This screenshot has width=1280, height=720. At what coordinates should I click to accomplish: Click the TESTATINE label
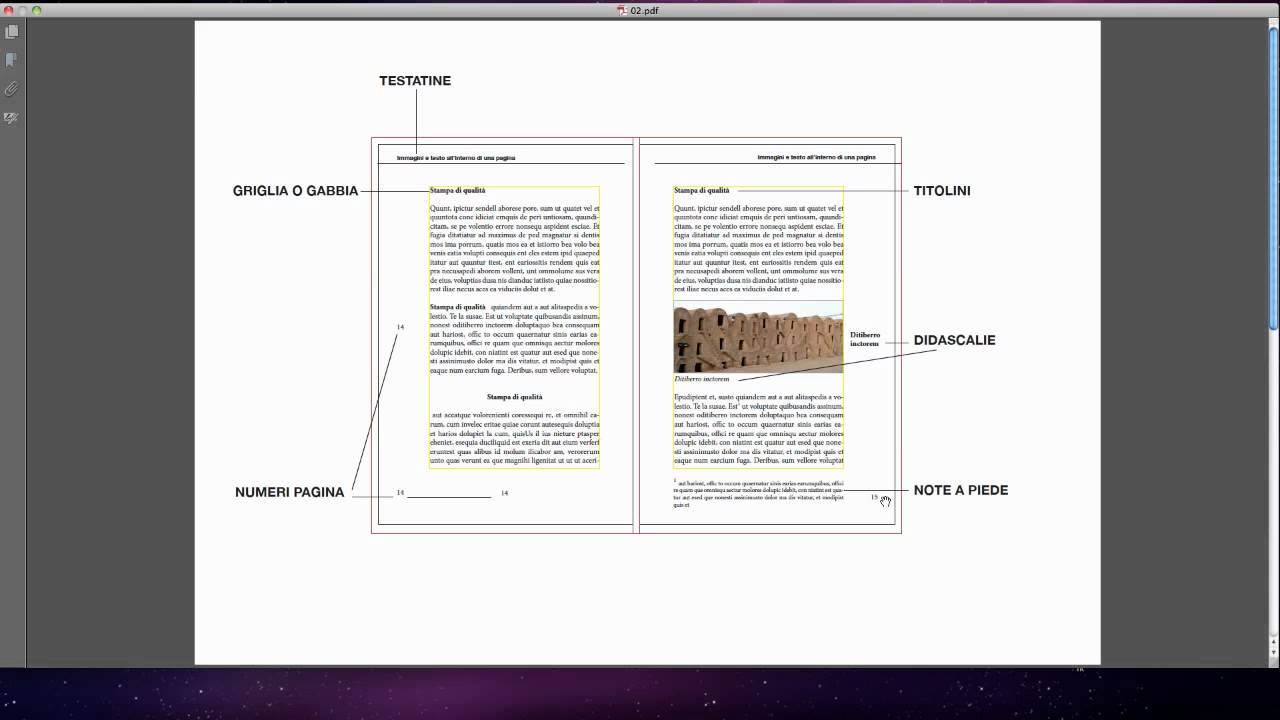[415, 81]
